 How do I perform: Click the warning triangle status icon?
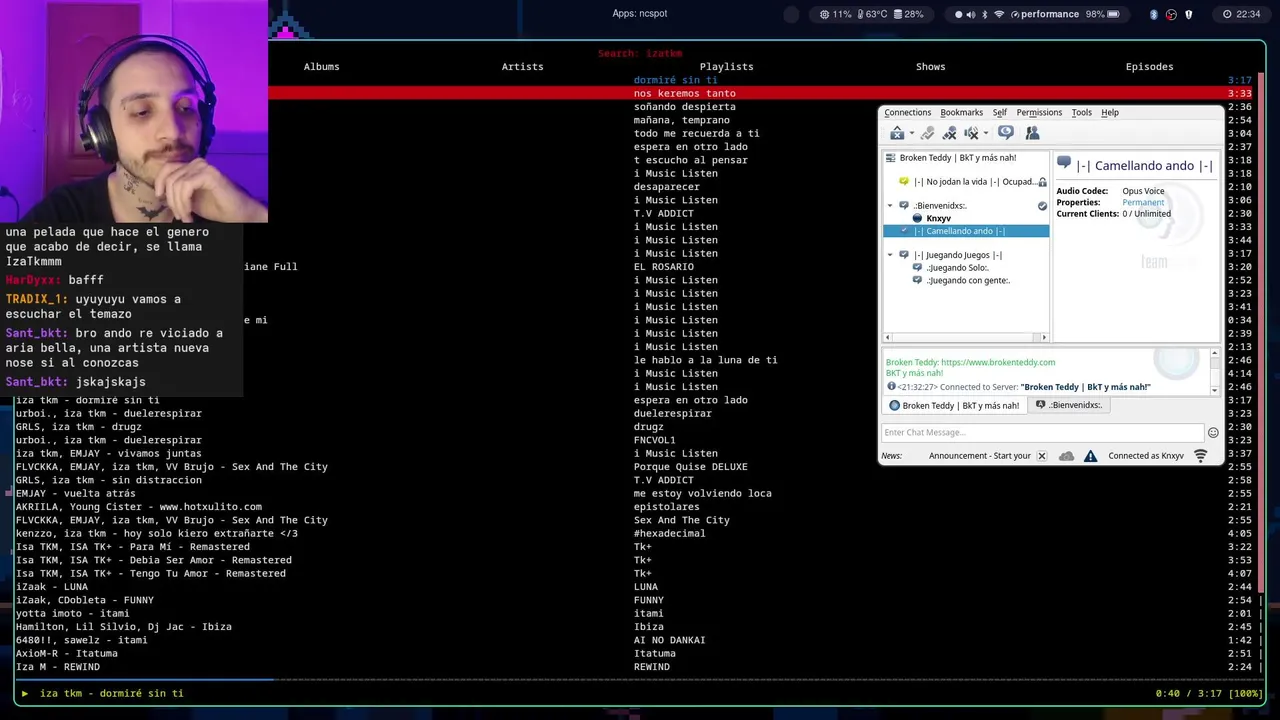[1090, 456]
